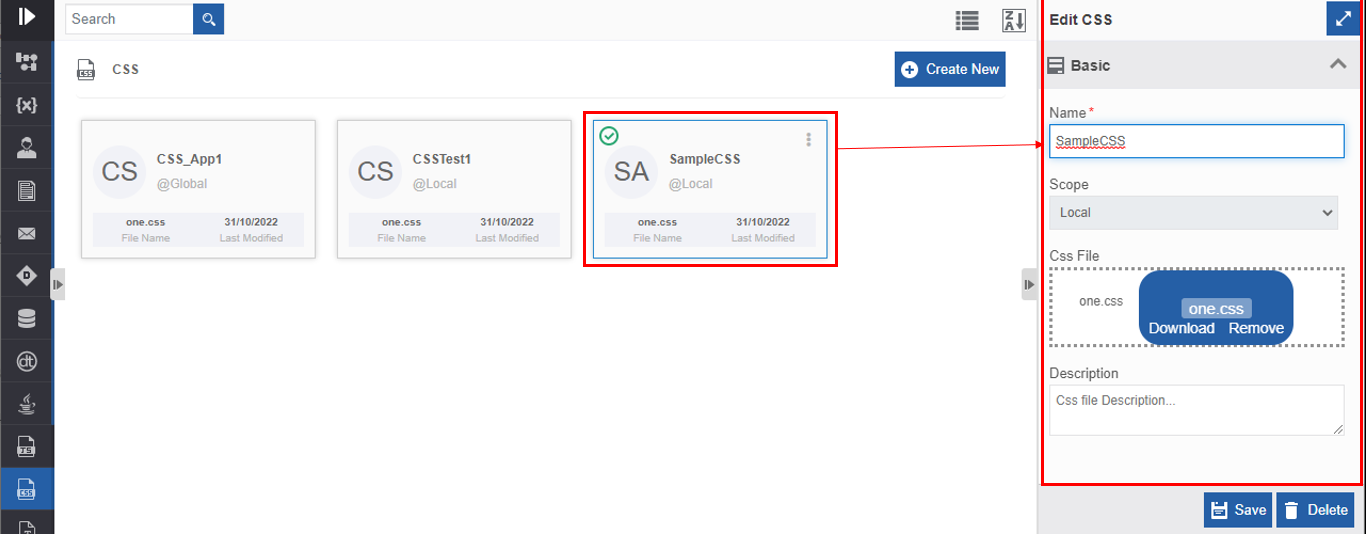1366x534 pixels.
Task: Open the dt sidebar icon
Action: tap(27, 361)
